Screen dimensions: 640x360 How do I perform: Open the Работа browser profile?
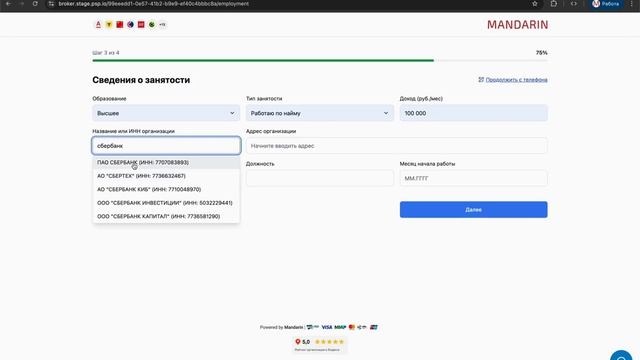pyautogui.click(x=606, y=4)
